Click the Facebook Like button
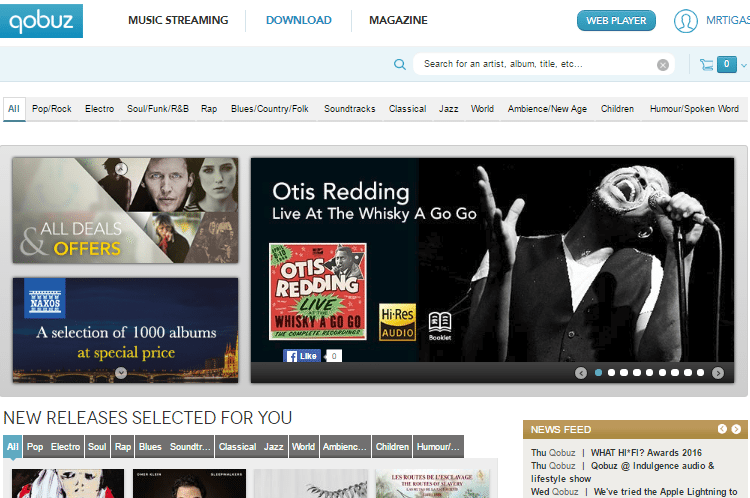Viewport: 750px width, 498px height. 302,356
